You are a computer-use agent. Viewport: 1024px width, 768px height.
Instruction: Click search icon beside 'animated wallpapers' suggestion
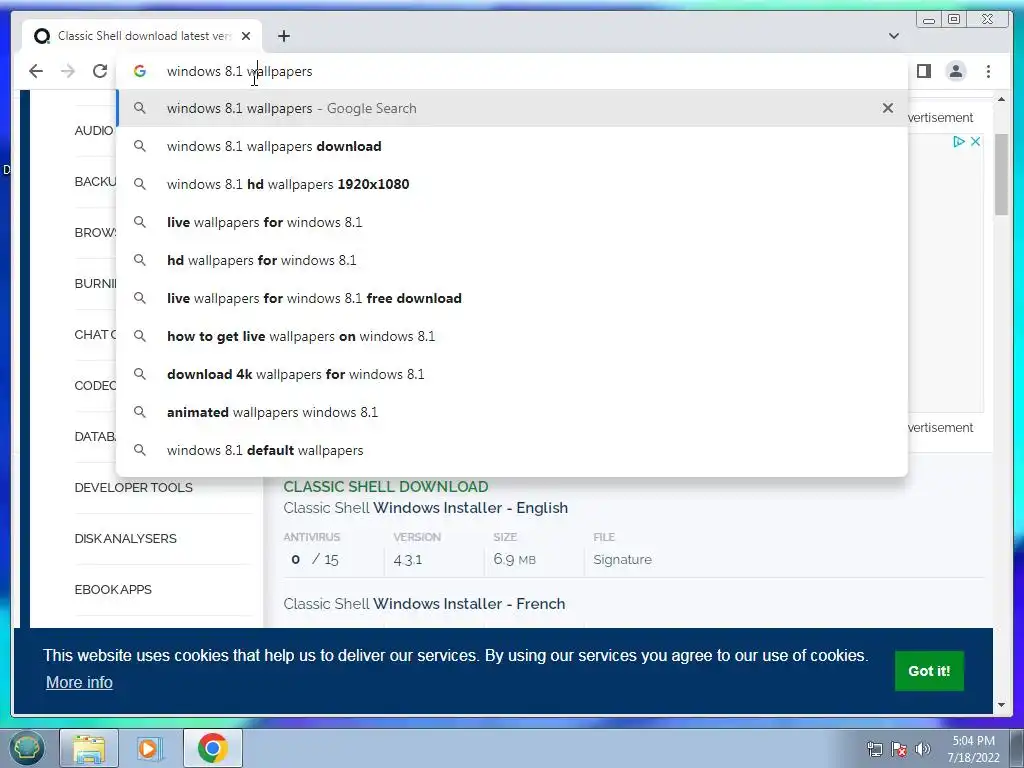coord(140,412)
